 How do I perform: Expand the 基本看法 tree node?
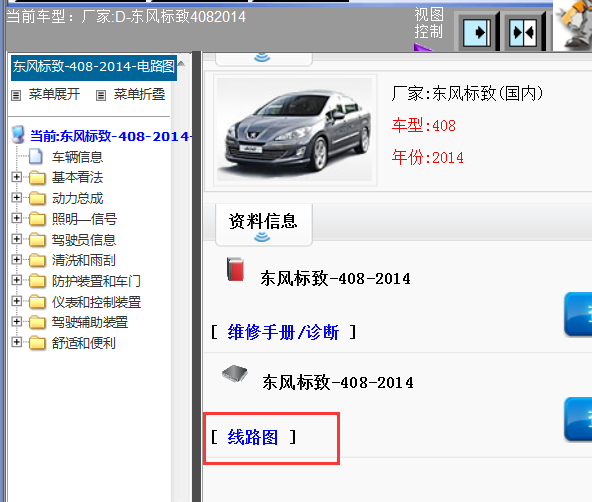coord(16,177)
